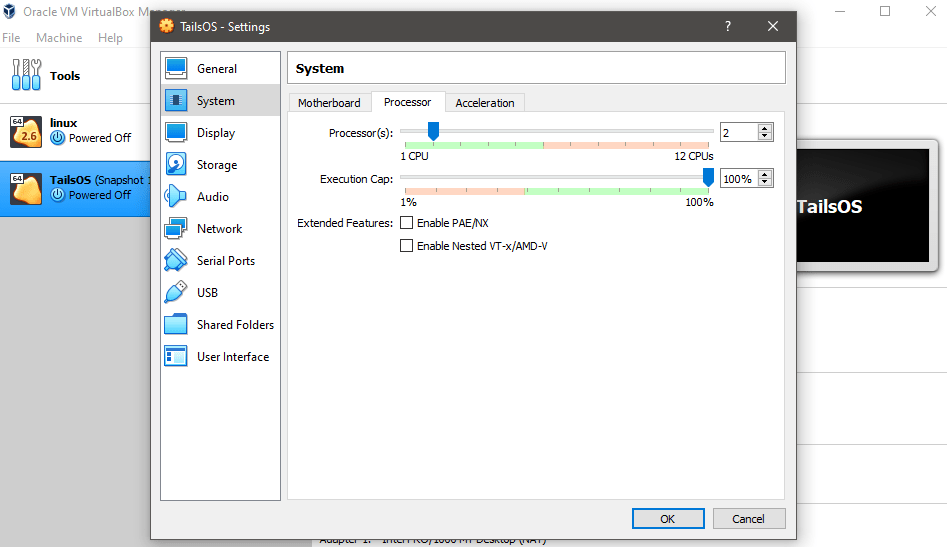Click the Tools wrench icon in Manager
The image size is (947, 547).
(26, 75)
